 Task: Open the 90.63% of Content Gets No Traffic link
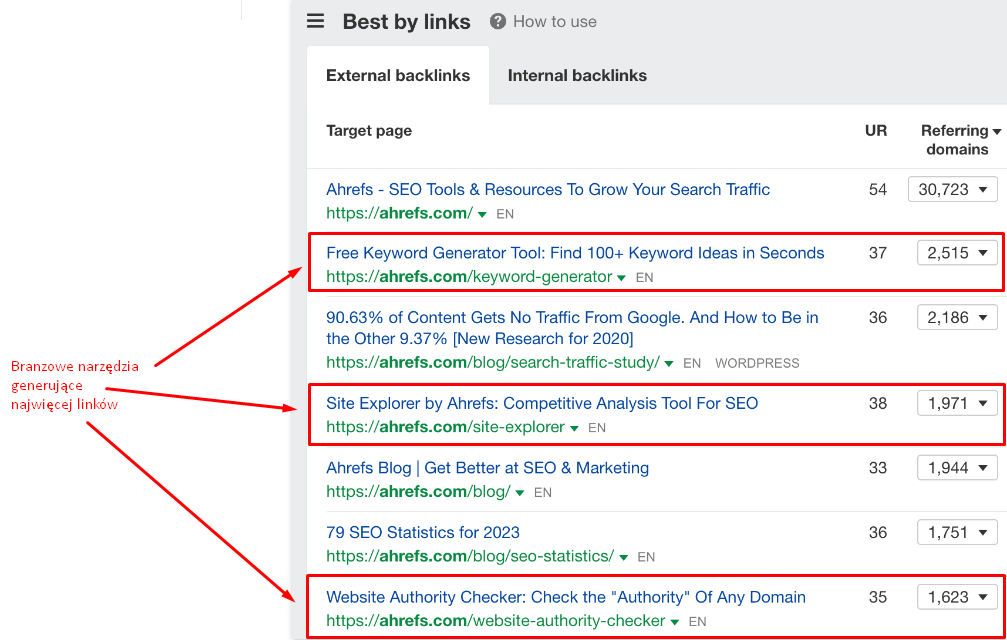tap(572, 328)
